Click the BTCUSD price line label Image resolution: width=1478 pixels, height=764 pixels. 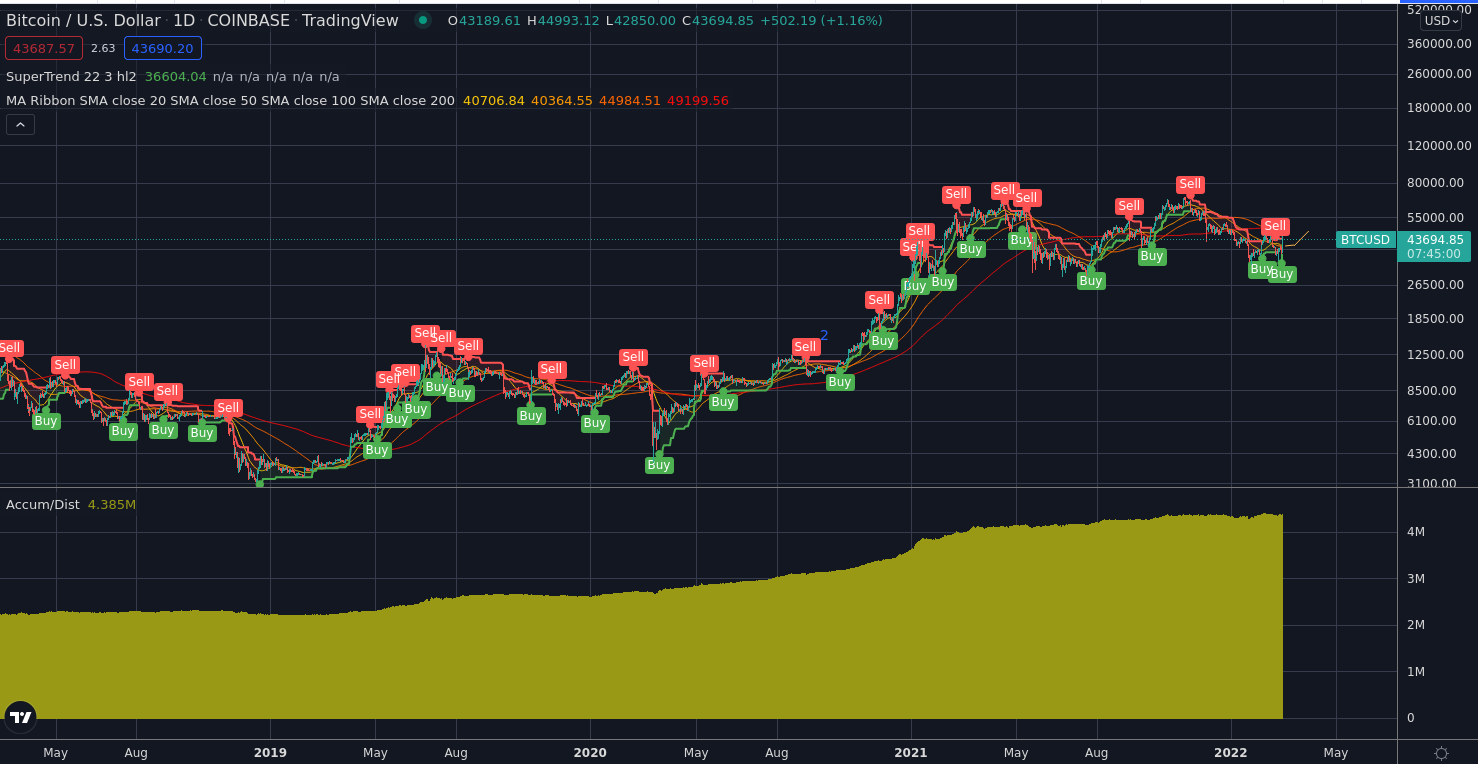[1365, 240]
